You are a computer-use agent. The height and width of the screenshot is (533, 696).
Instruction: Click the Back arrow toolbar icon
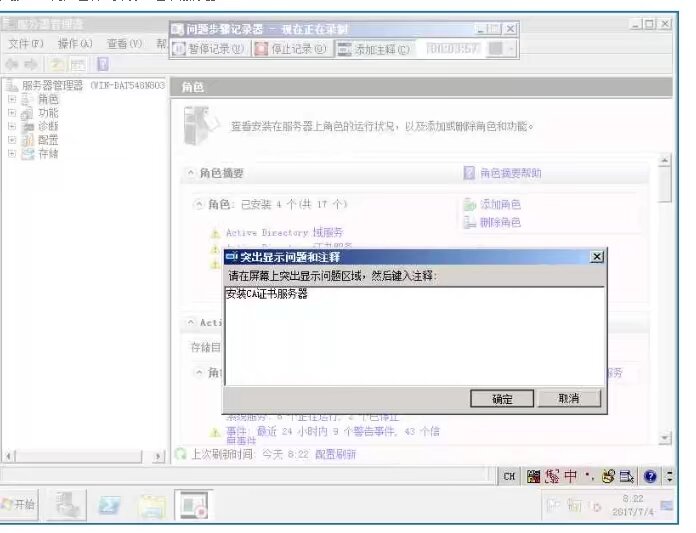click(12, 65)
